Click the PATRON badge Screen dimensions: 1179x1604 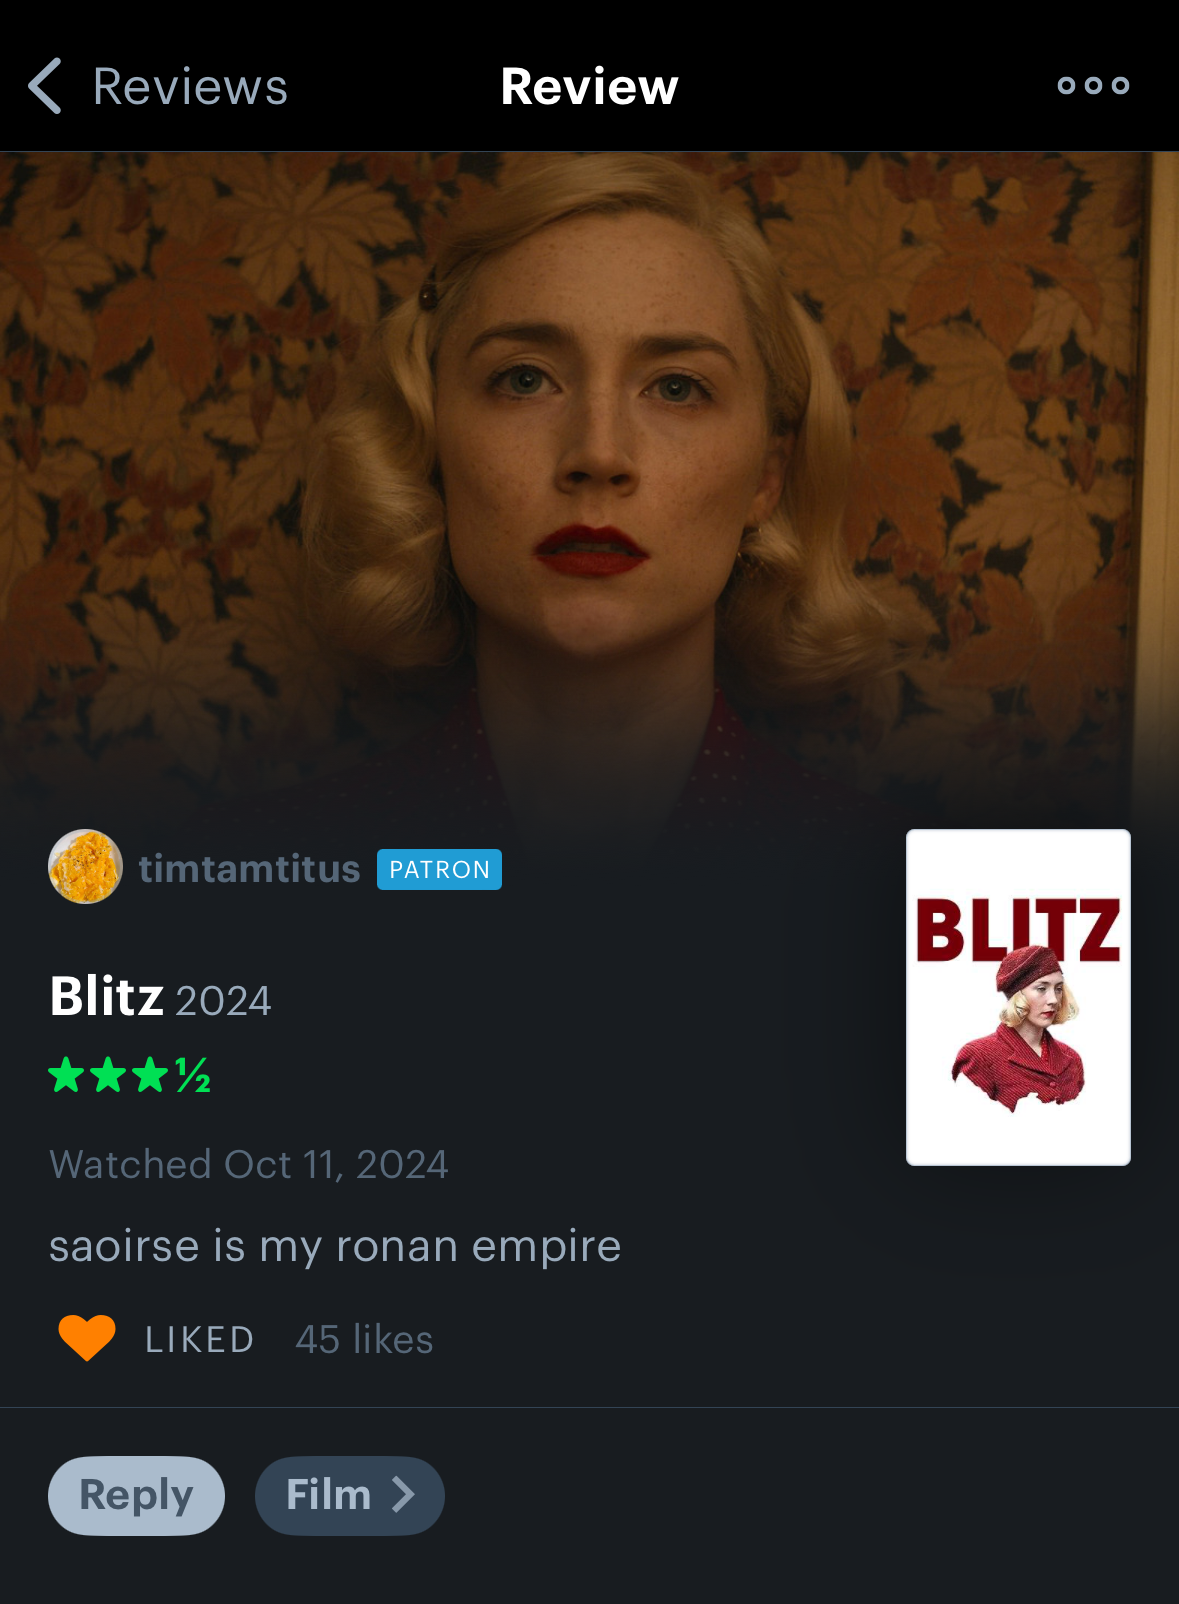tap(439, 869)
